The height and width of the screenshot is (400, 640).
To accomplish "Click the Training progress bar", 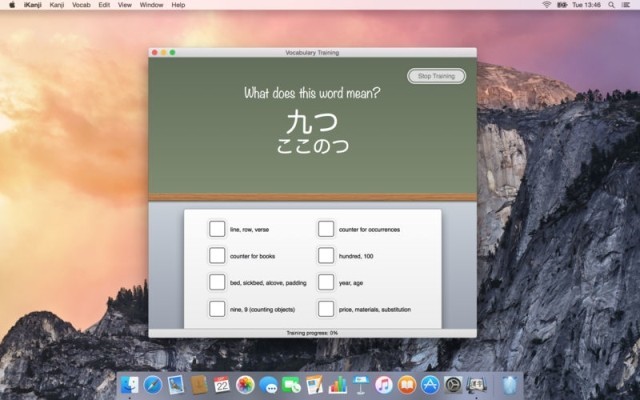I will [312, 332].
